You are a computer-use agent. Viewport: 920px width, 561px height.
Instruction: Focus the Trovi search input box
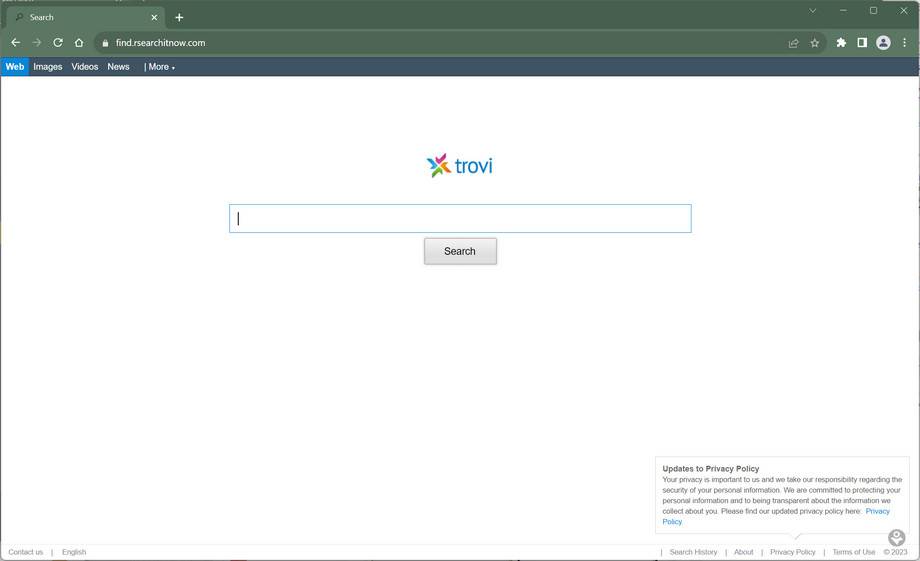click(x=460, y=218)
